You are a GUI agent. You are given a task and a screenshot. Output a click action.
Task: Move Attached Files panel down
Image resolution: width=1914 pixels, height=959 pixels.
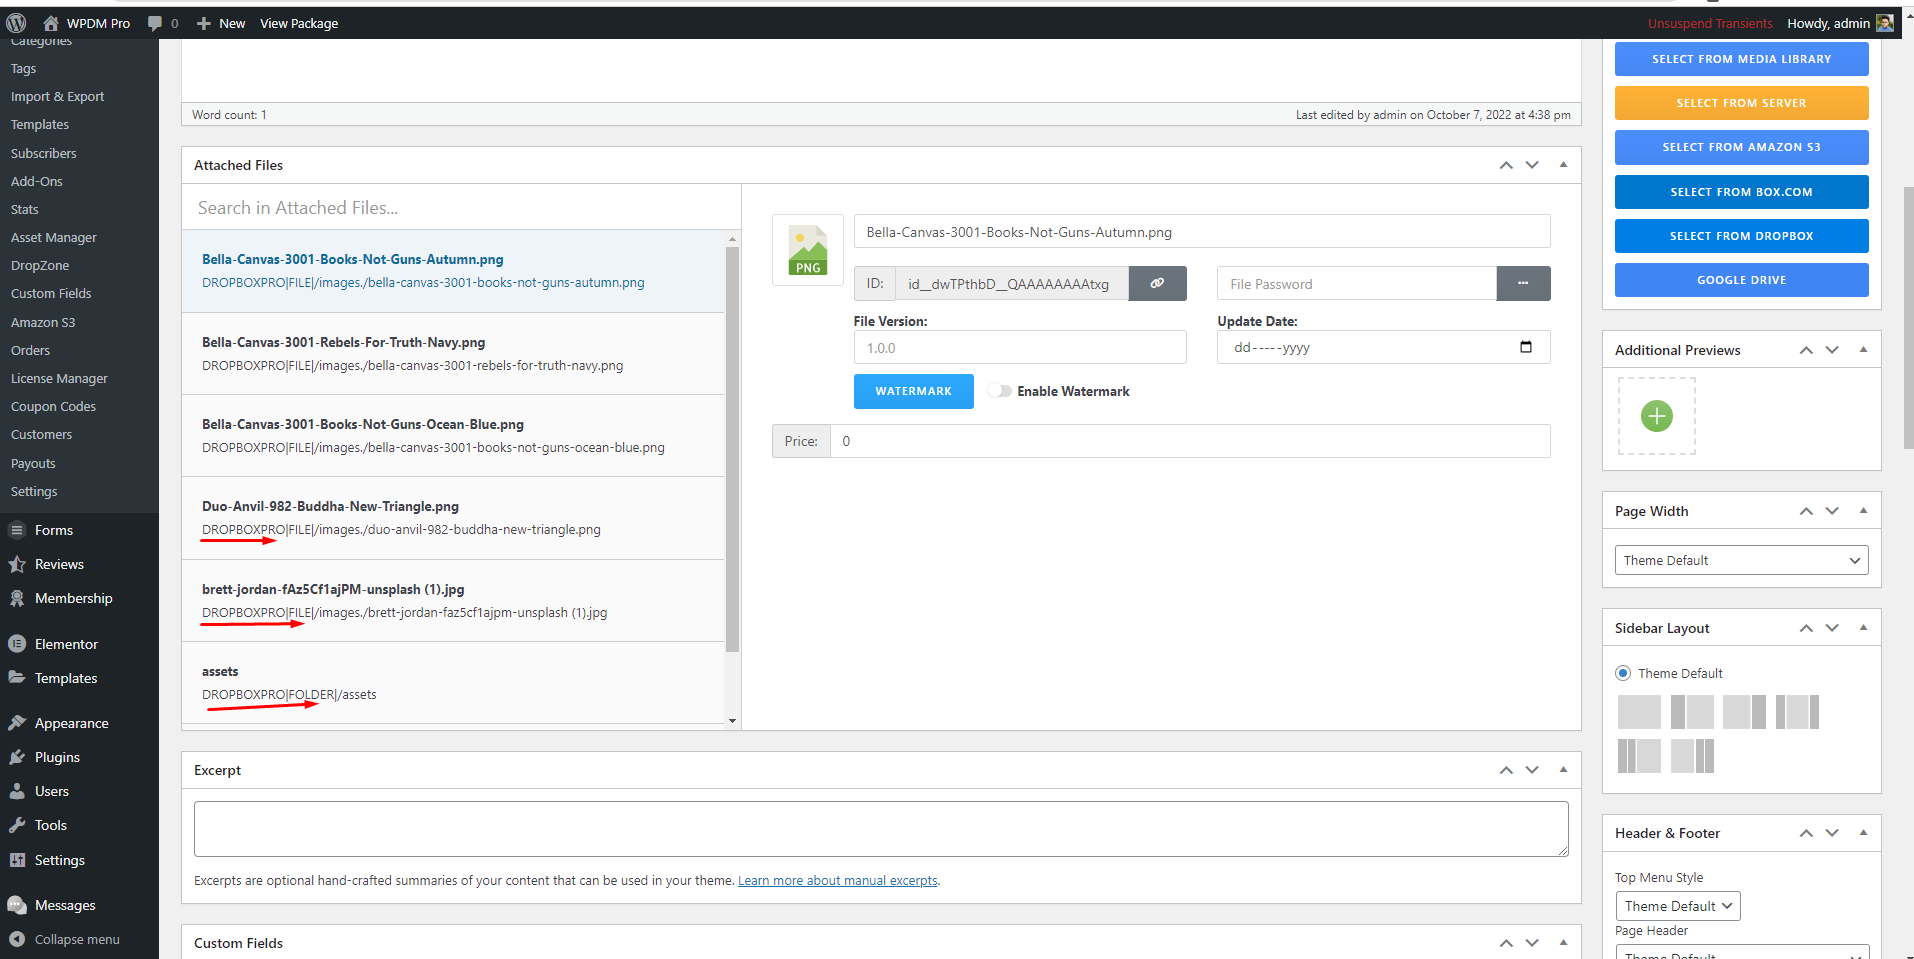tap(1532, 165)
